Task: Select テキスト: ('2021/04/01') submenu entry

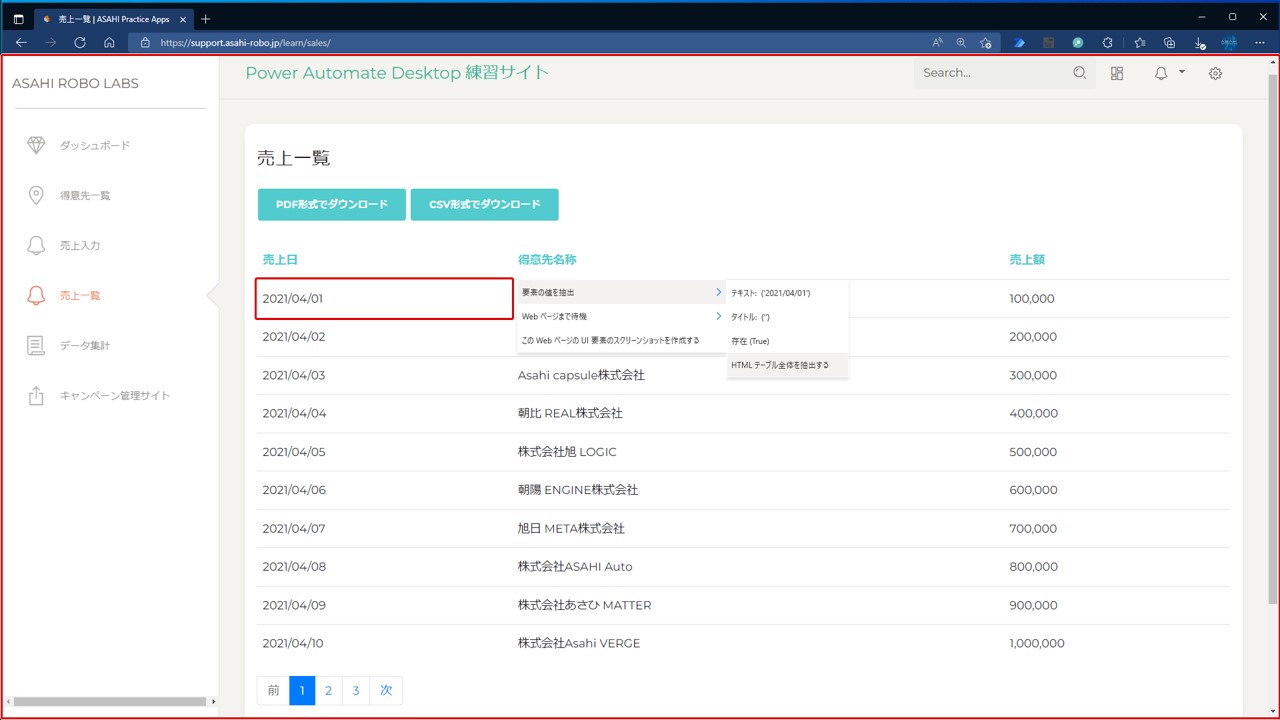Action: point(787,293)
